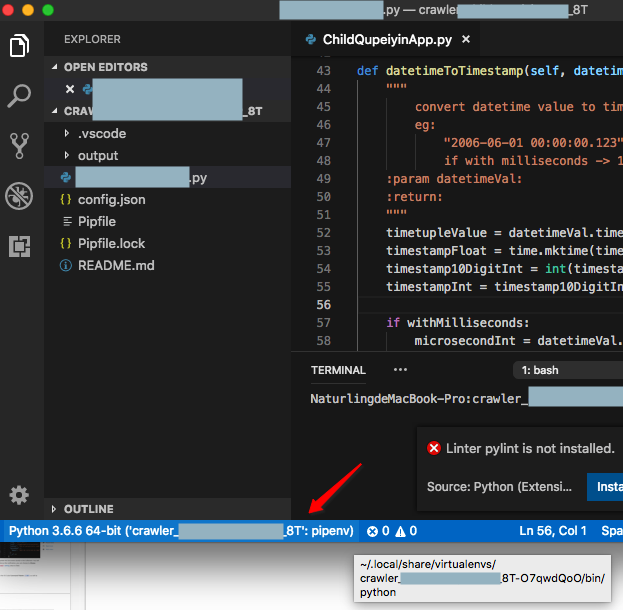Click the Python icon on the editor tab
623x610 pixels.
311,39
